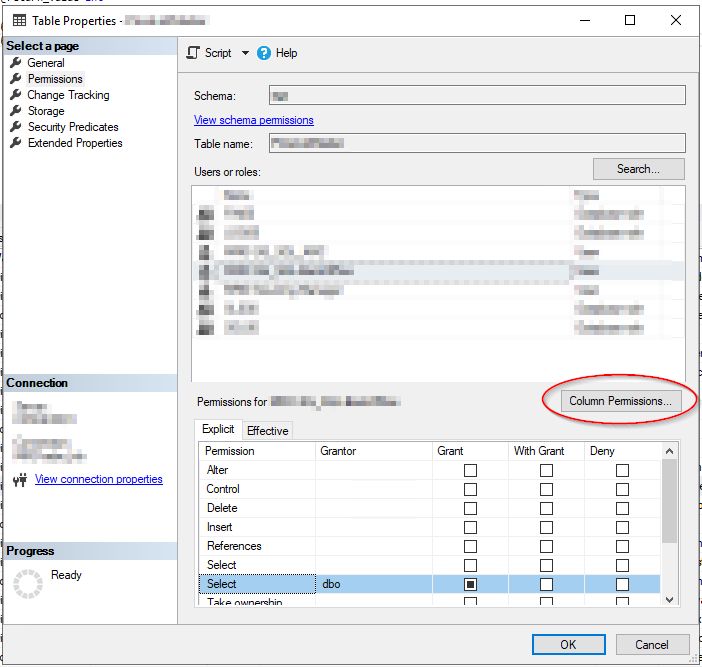The height and width of the screenshot is (667, 702).
Task: Check With Grant on dbo Select row
Action: 546,584
